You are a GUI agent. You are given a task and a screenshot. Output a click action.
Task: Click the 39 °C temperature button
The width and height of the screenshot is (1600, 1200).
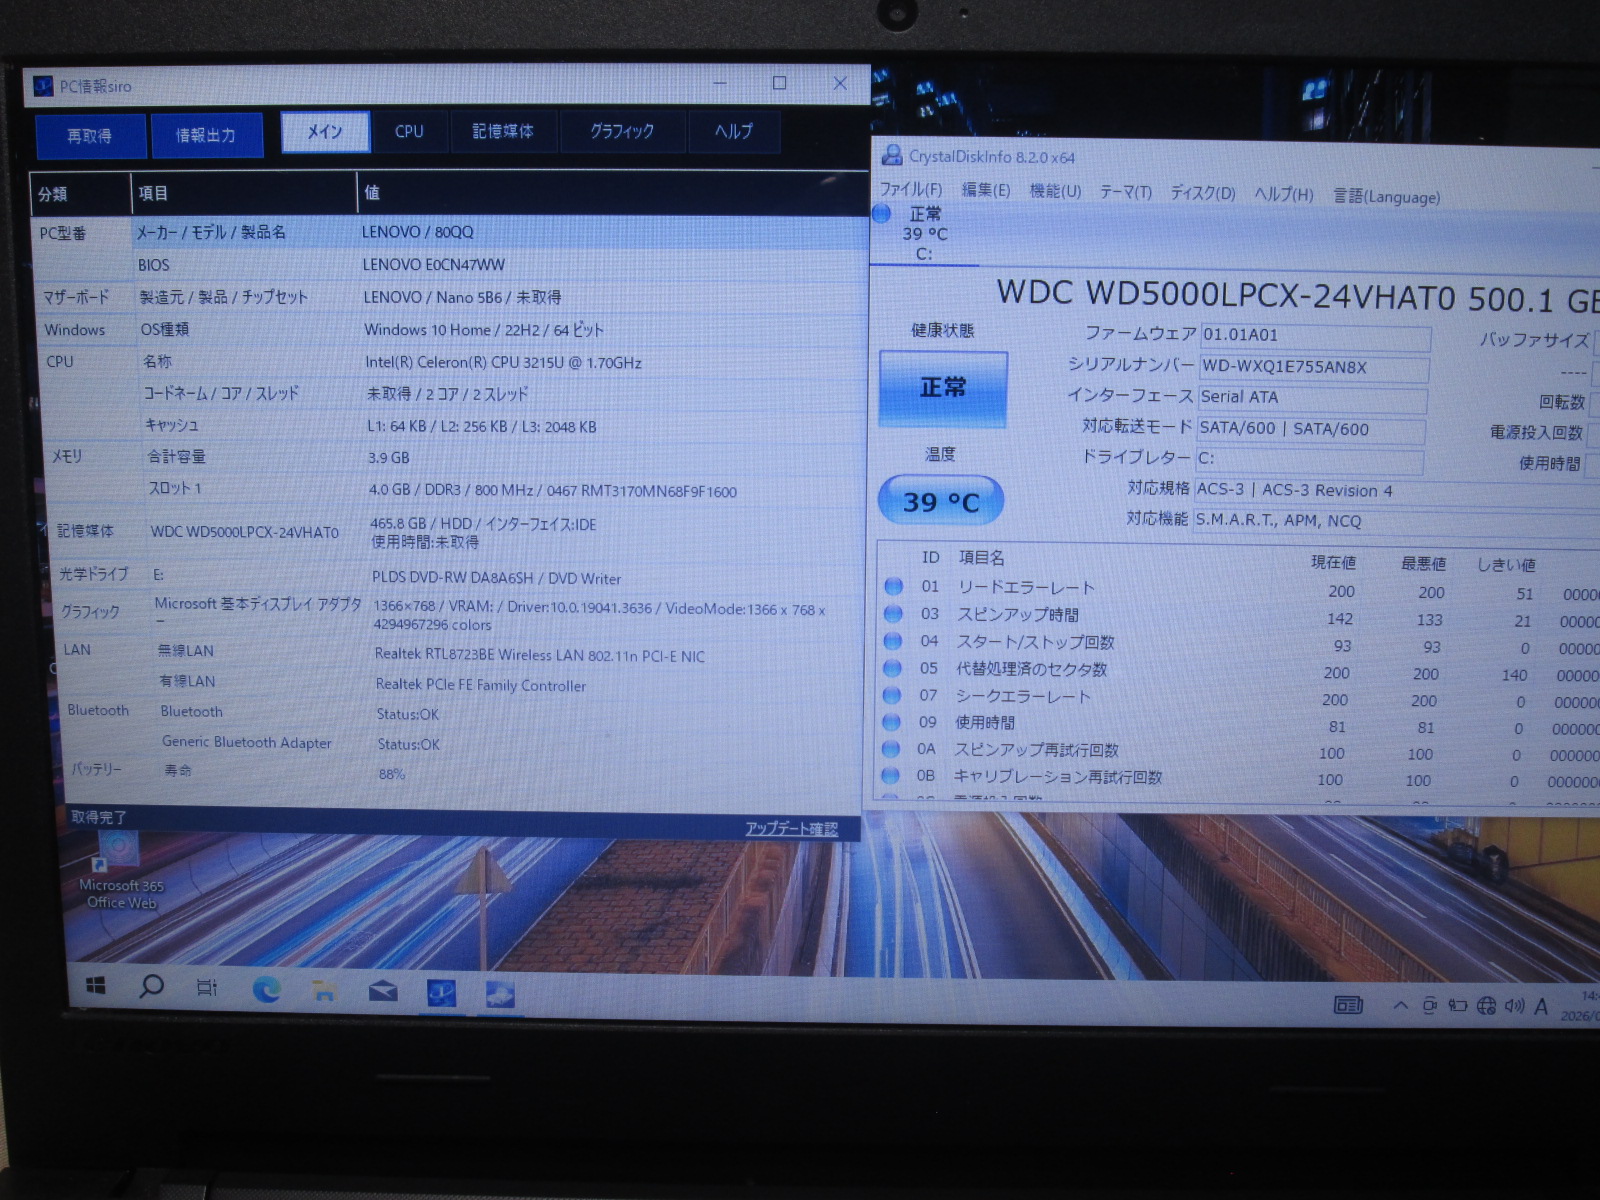(x=941, y=501)
